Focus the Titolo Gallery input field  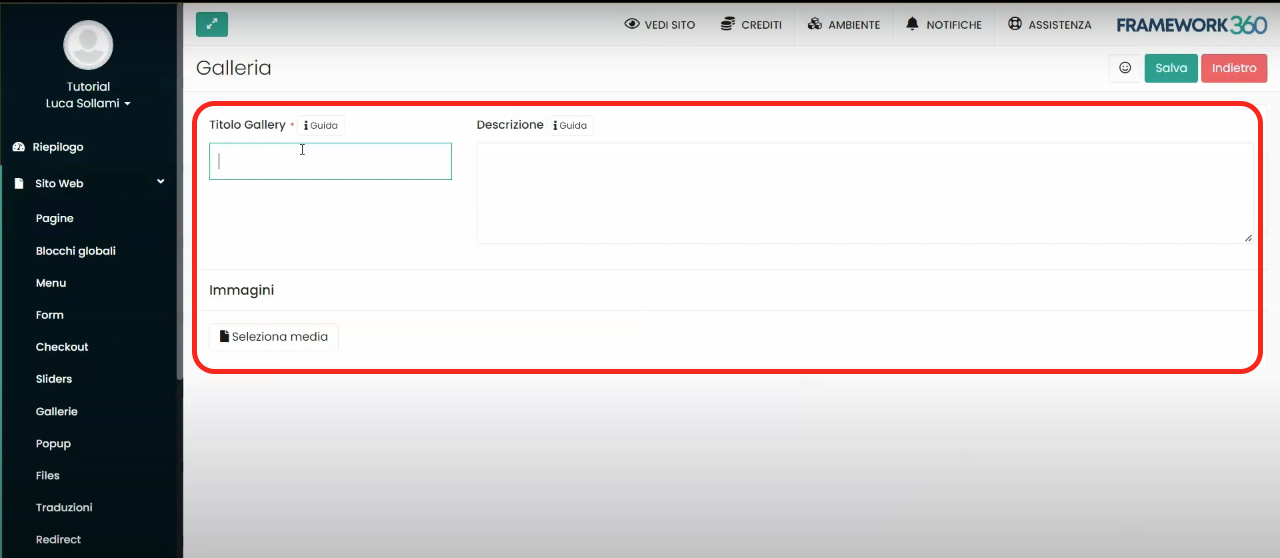tap(330, 161)
